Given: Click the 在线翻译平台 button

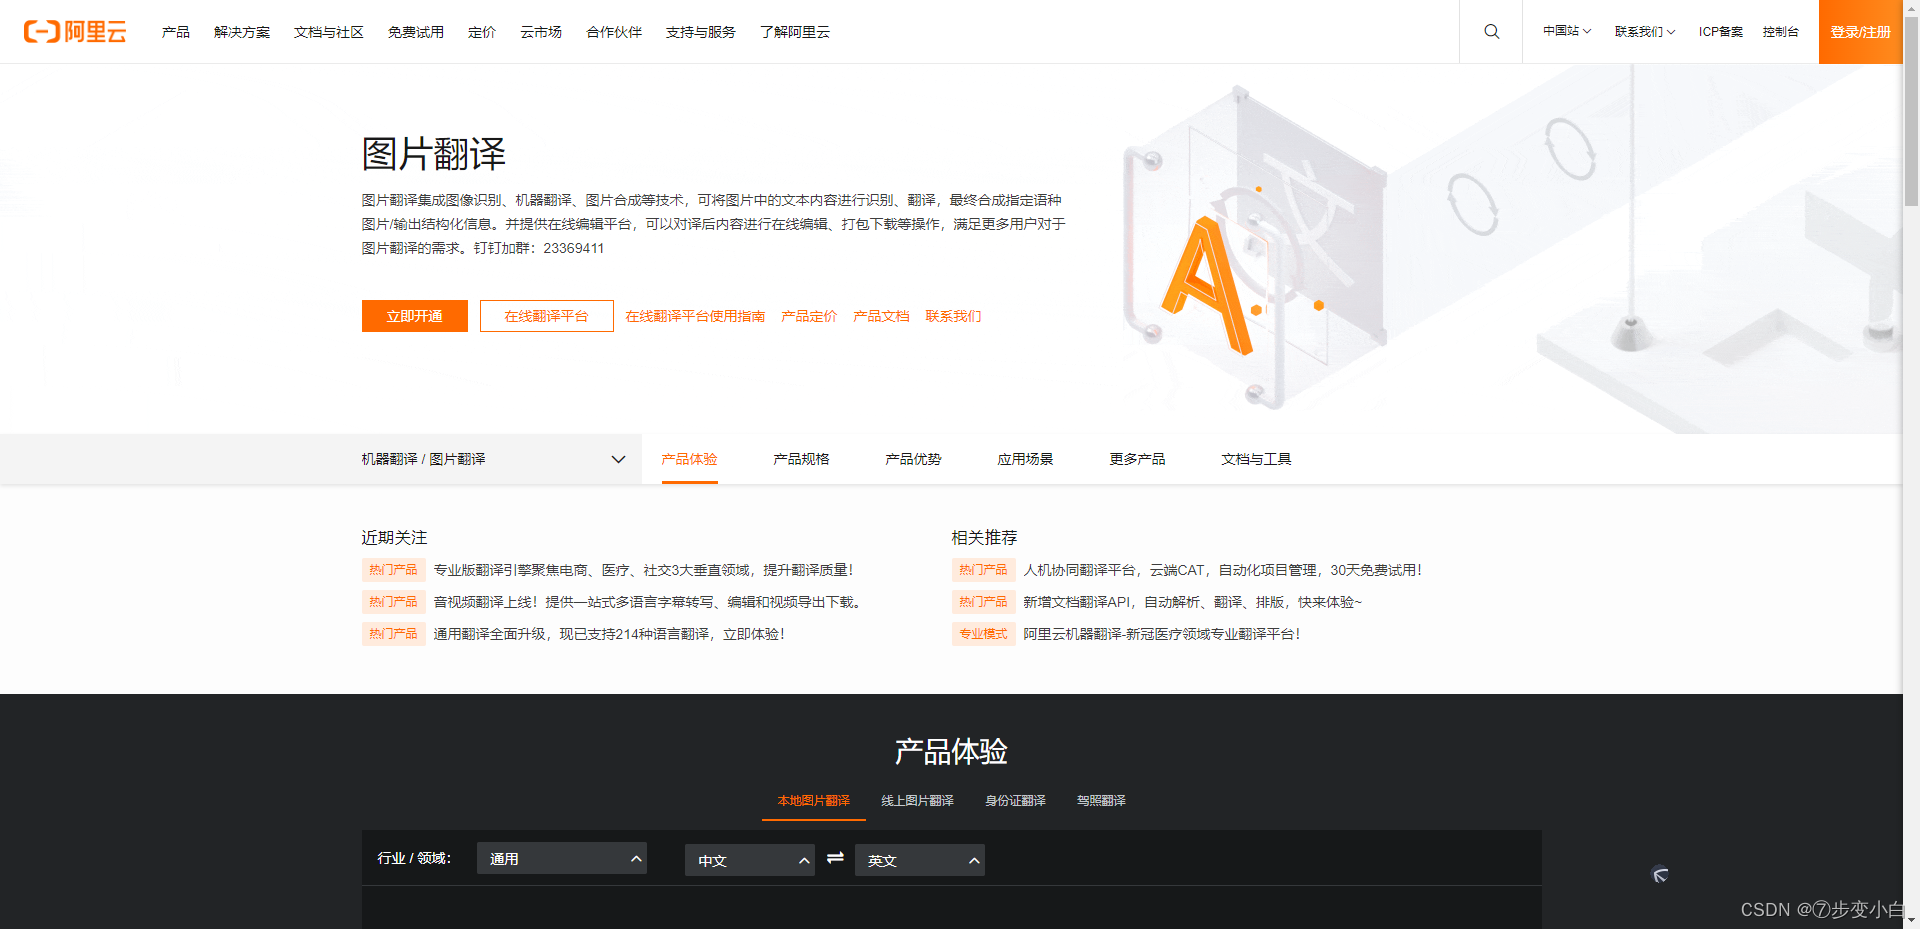Looking at the screenshot, I should click(546, 316).
